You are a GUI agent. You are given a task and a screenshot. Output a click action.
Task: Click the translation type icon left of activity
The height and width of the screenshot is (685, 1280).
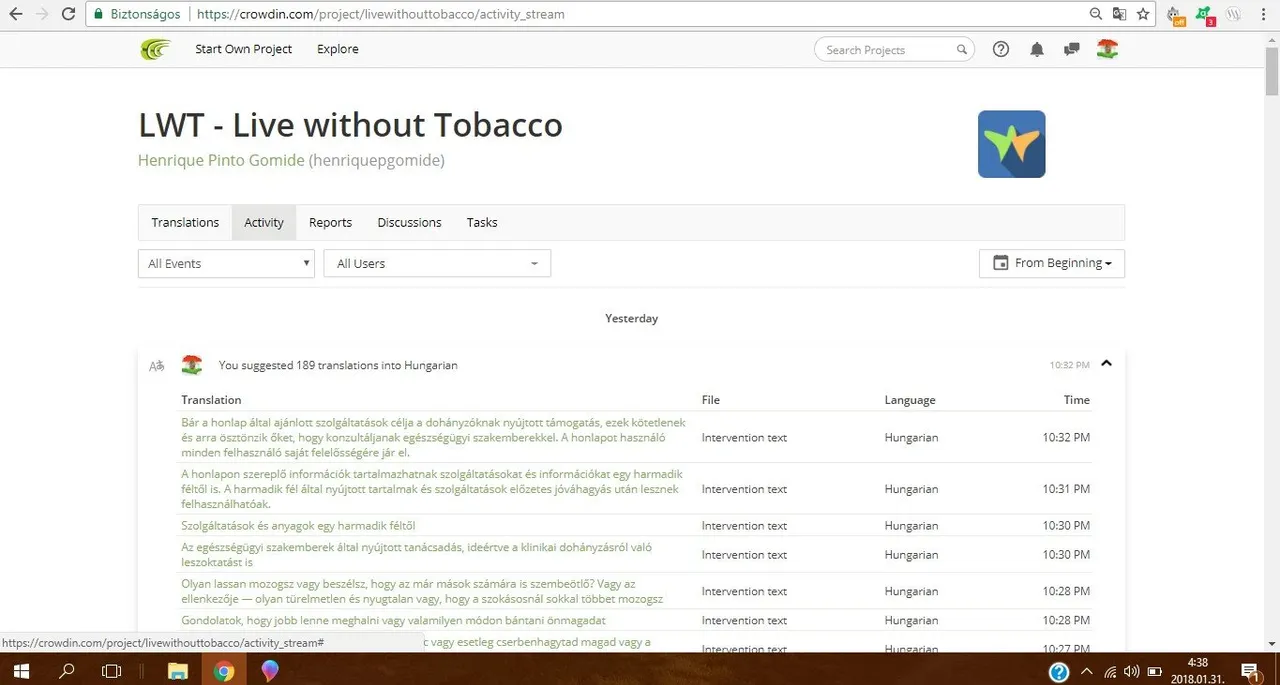point(156,366)
